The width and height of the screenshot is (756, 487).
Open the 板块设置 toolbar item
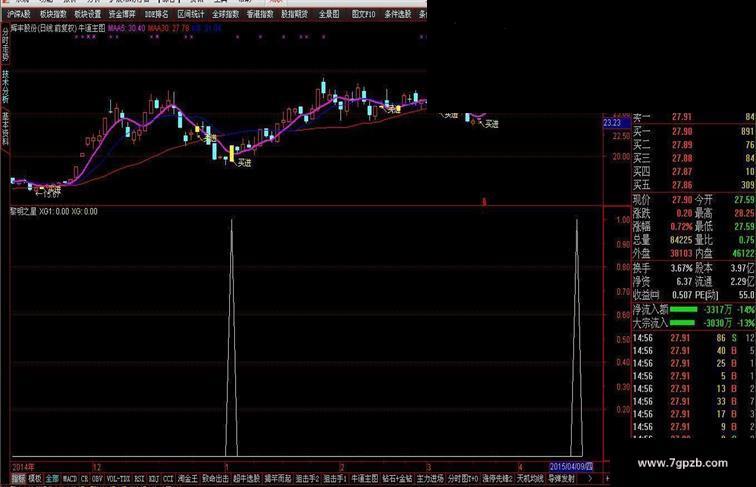point(88,14)
